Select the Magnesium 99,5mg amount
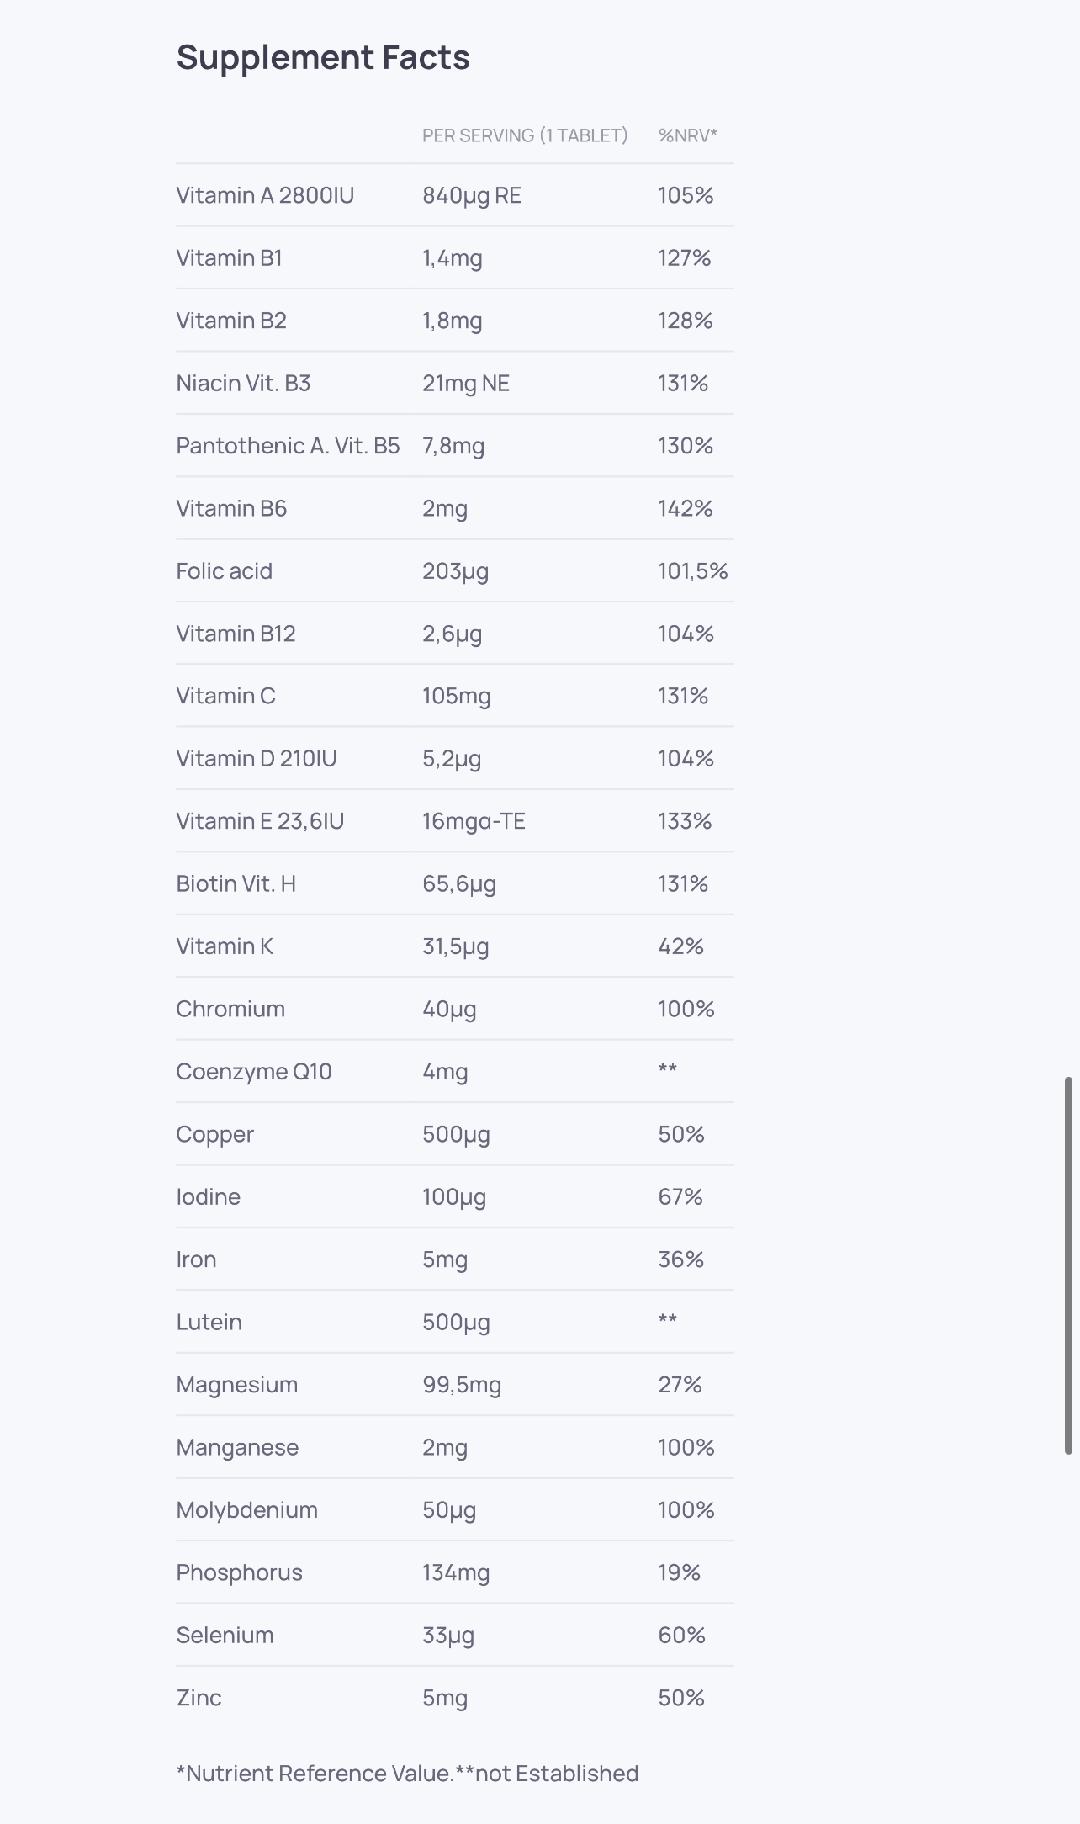Viewport: 1080px width, 1824px height. click(x=461, y=1385)
